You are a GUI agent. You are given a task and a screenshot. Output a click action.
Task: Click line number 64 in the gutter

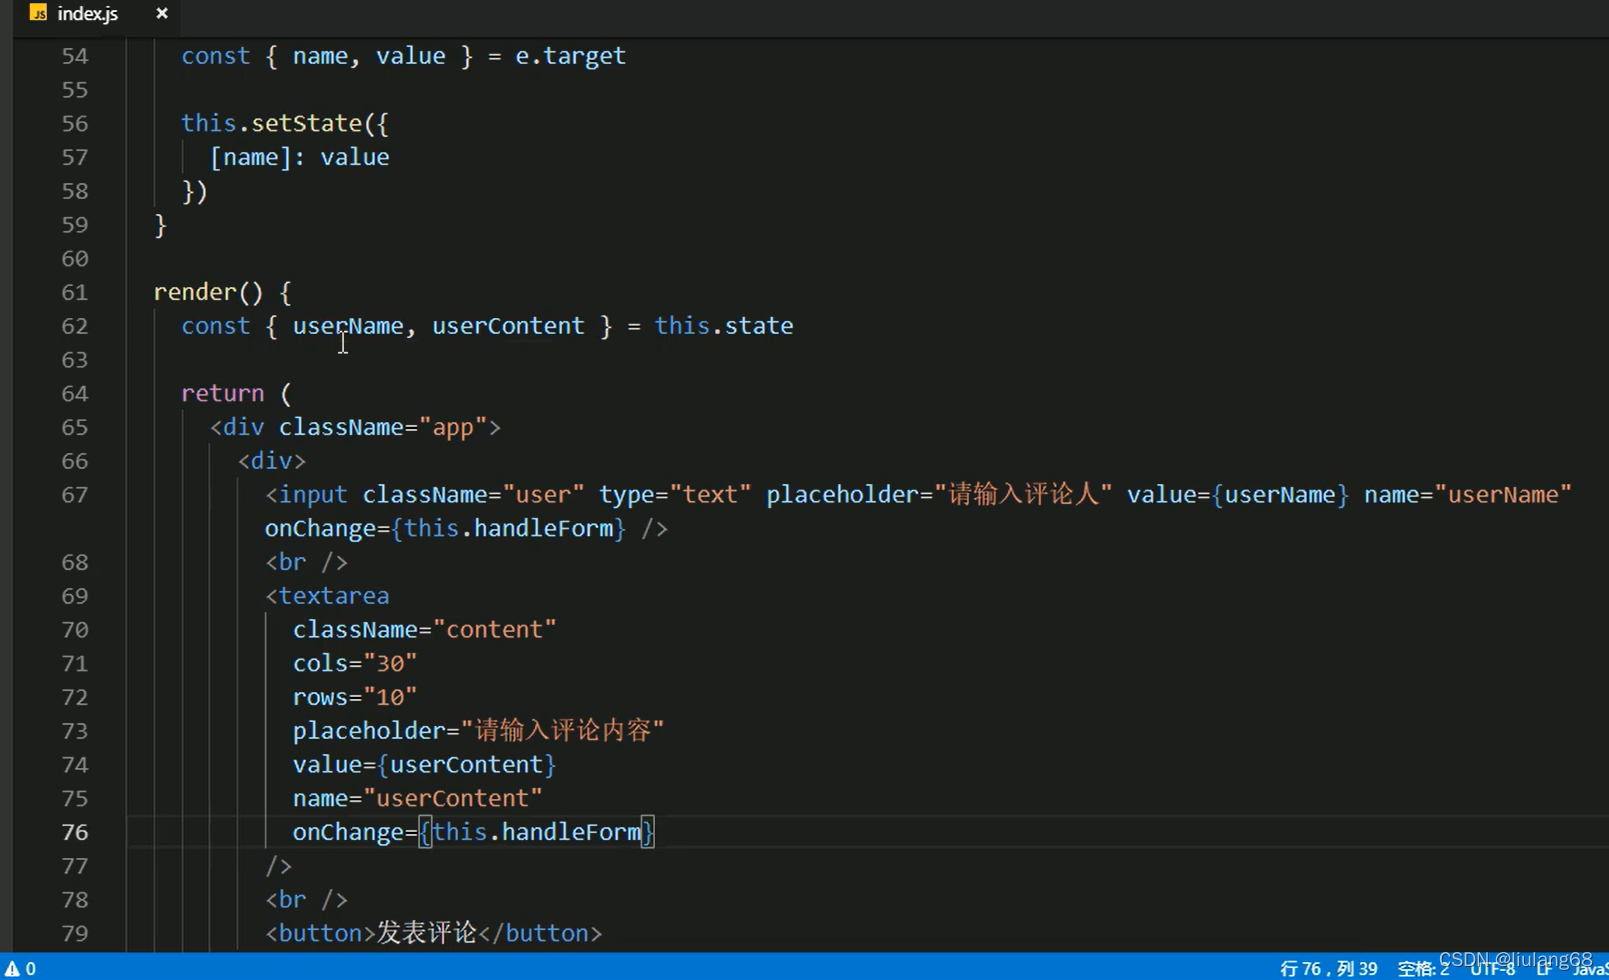pos(75,394)
